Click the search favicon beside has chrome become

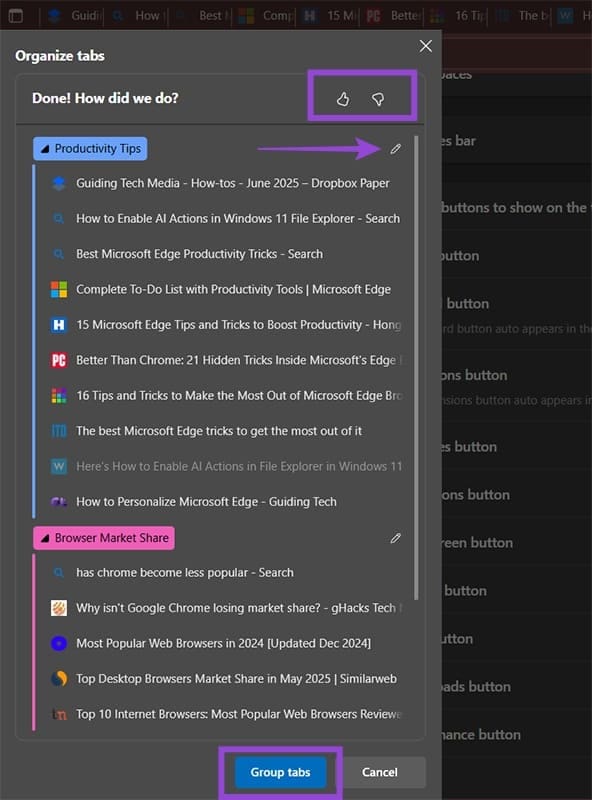[x=59, y=572]
